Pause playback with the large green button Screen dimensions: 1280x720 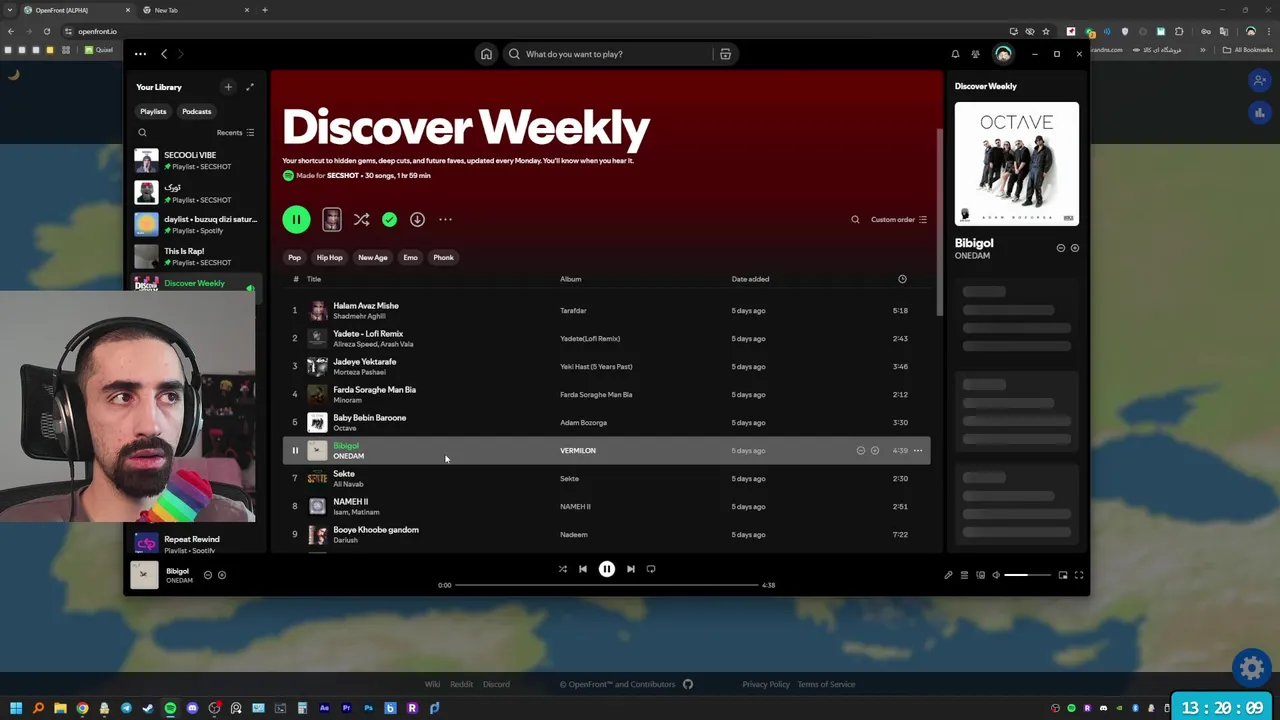pos(296,219)
